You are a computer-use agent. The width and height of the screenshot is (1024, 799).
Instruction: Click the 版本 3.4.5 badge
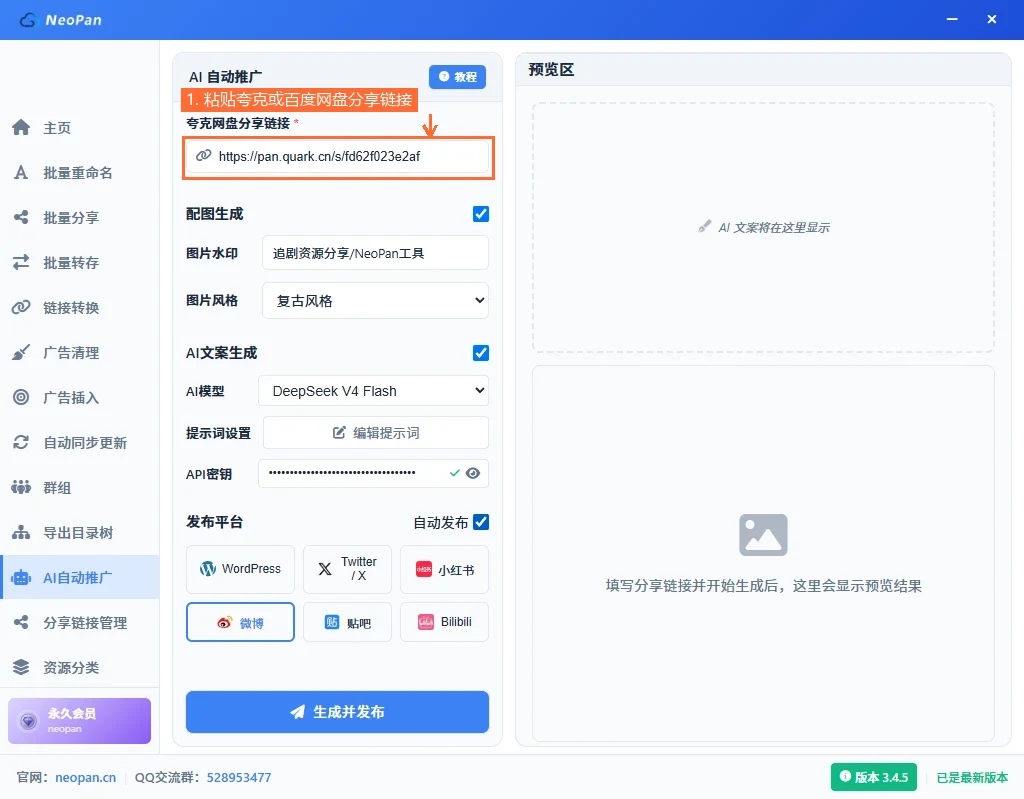tap(874, 777)
